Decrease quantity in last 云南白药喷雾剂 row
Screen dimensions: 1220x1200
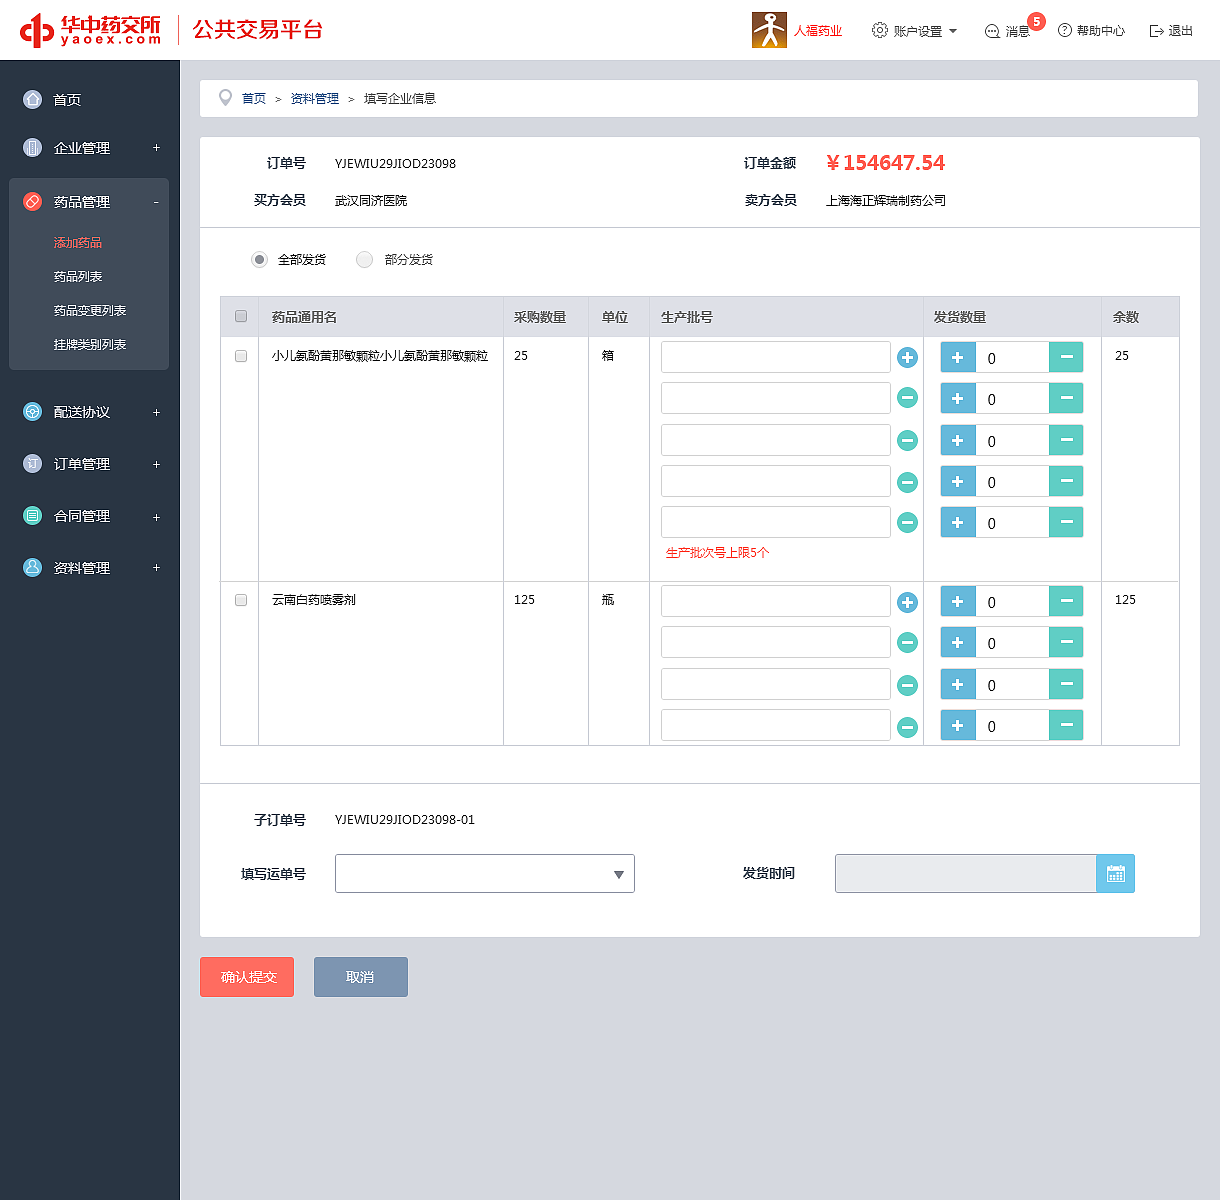[1066, 725]
